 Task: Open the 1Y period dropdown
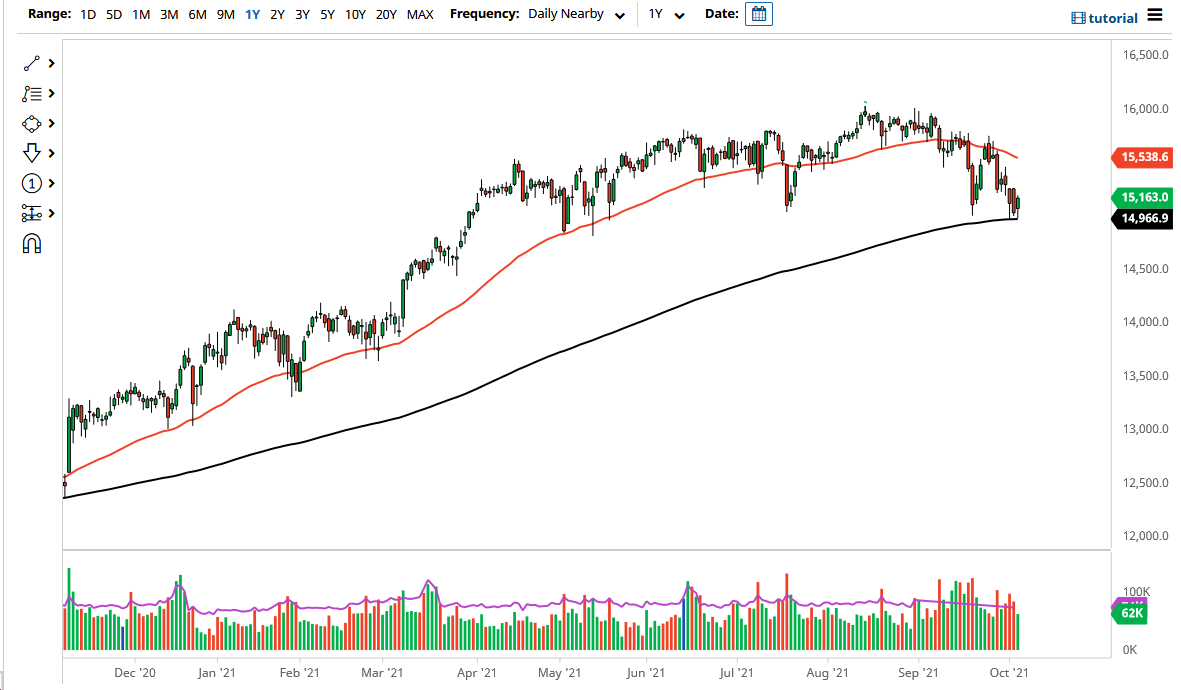(670, 14)
